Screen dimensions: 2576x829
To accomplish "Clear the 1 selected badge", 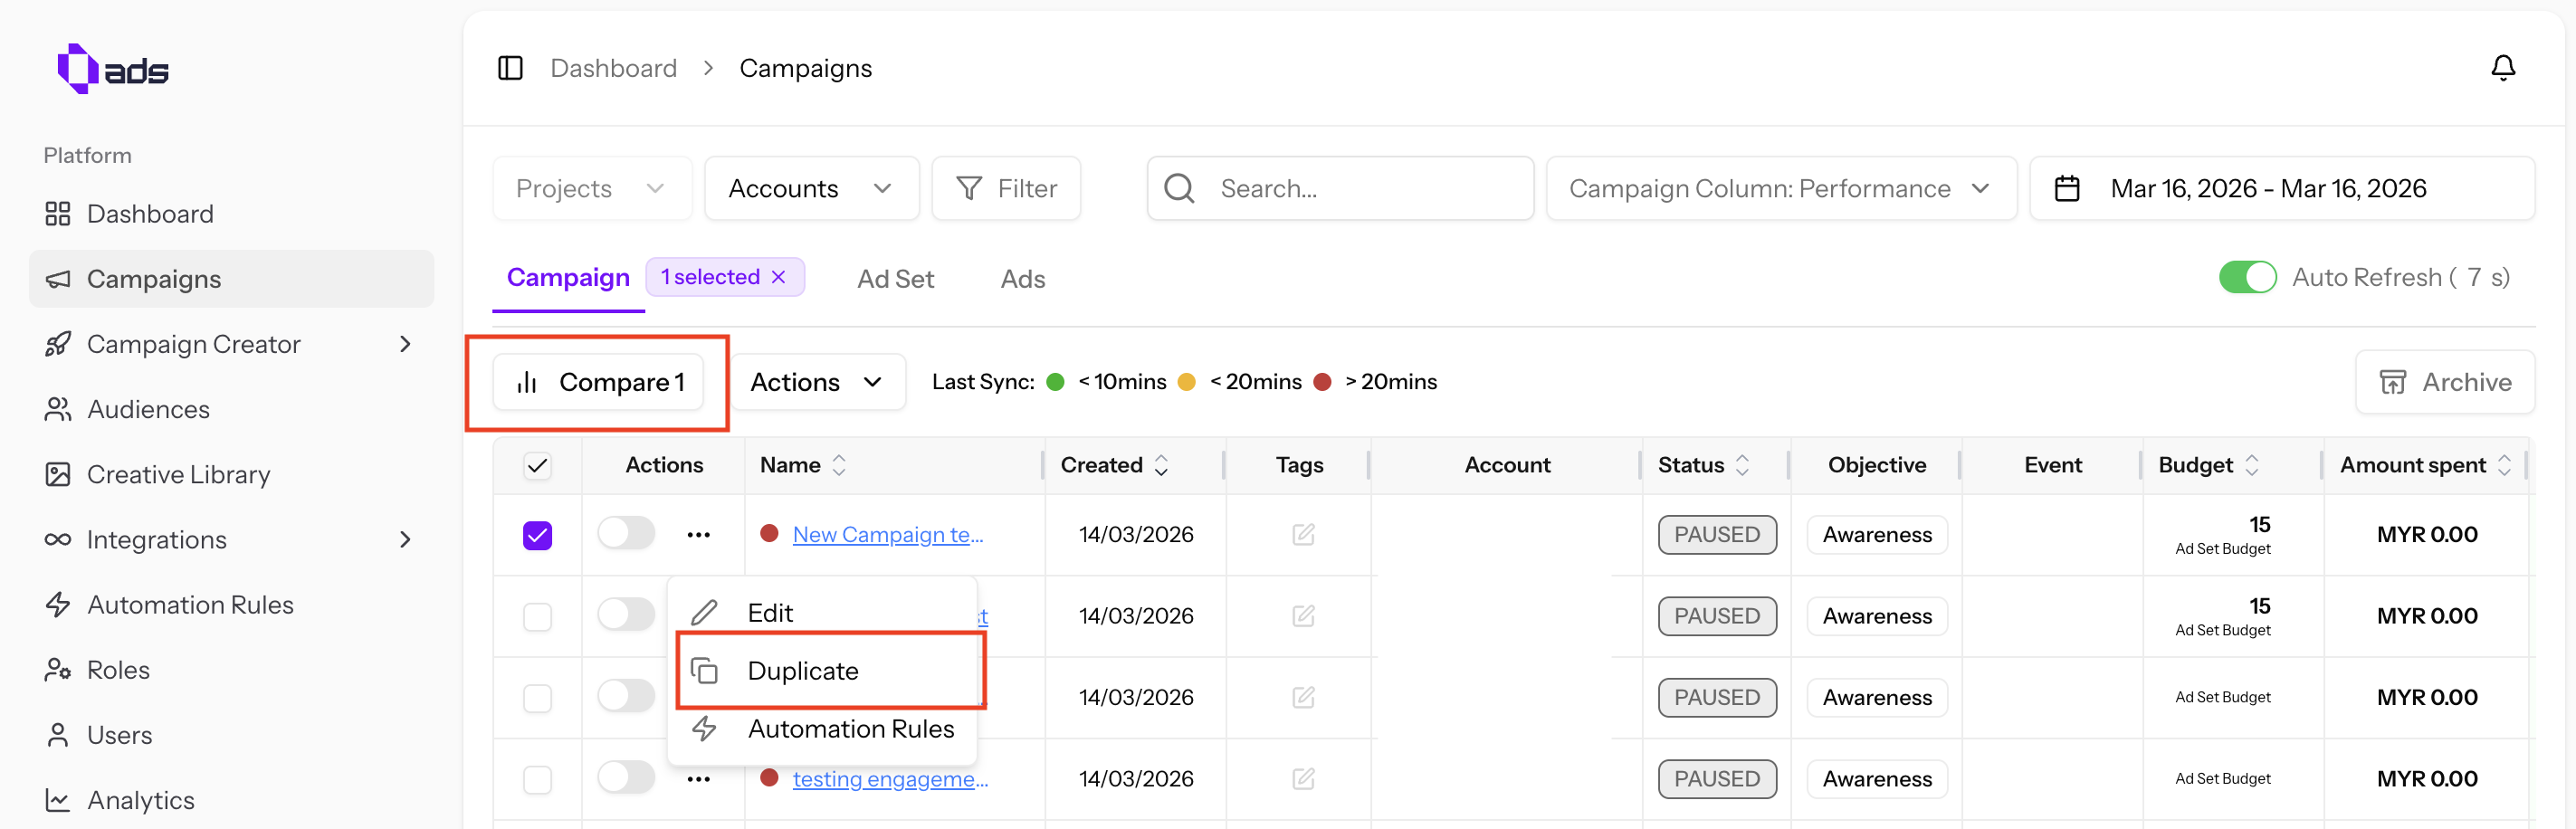I will tap(779, 277).
